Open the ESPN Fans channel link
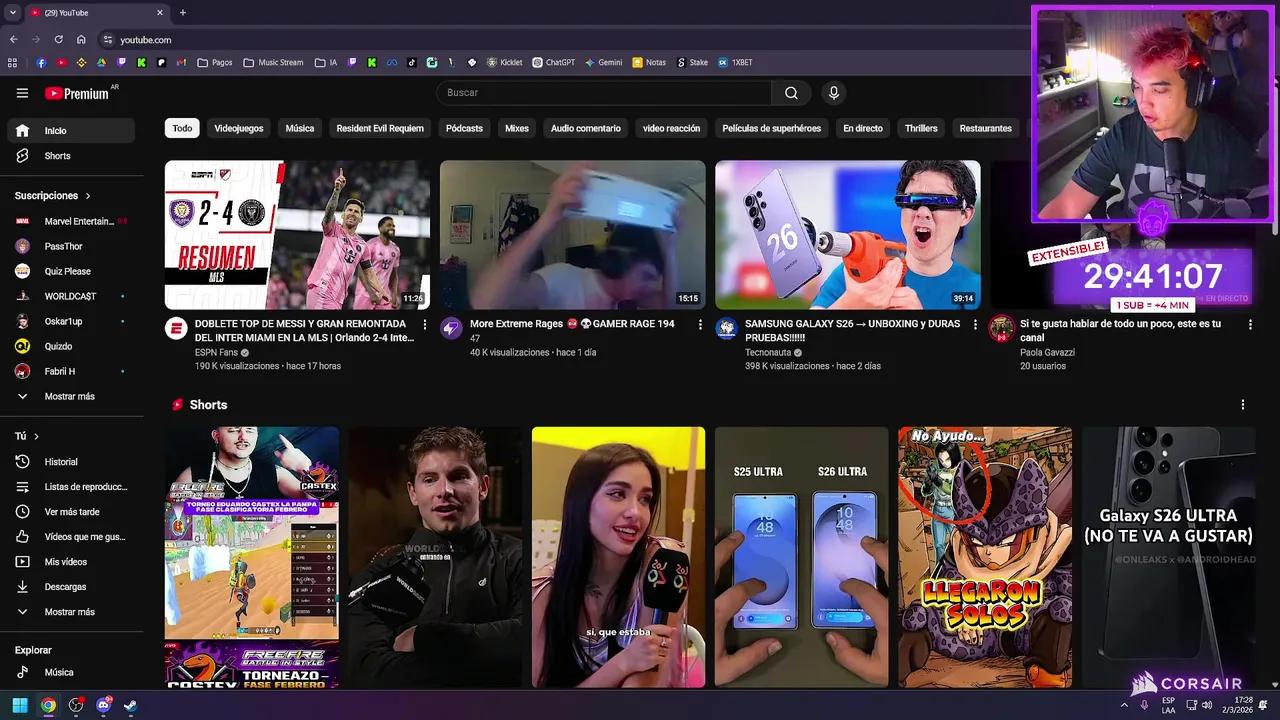The height and width of the screenshot is (720, 1280). (216, 352)
